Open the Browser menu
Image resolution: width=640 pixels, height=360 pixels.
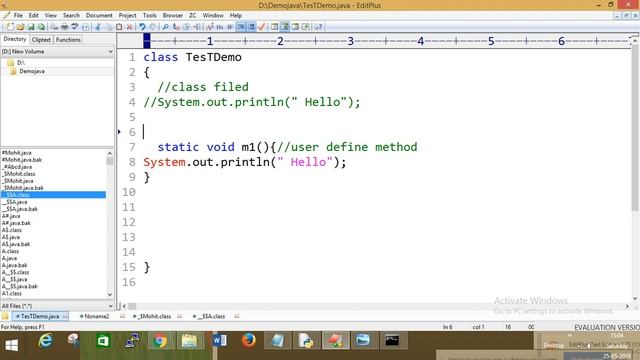[x=173, y=16]
